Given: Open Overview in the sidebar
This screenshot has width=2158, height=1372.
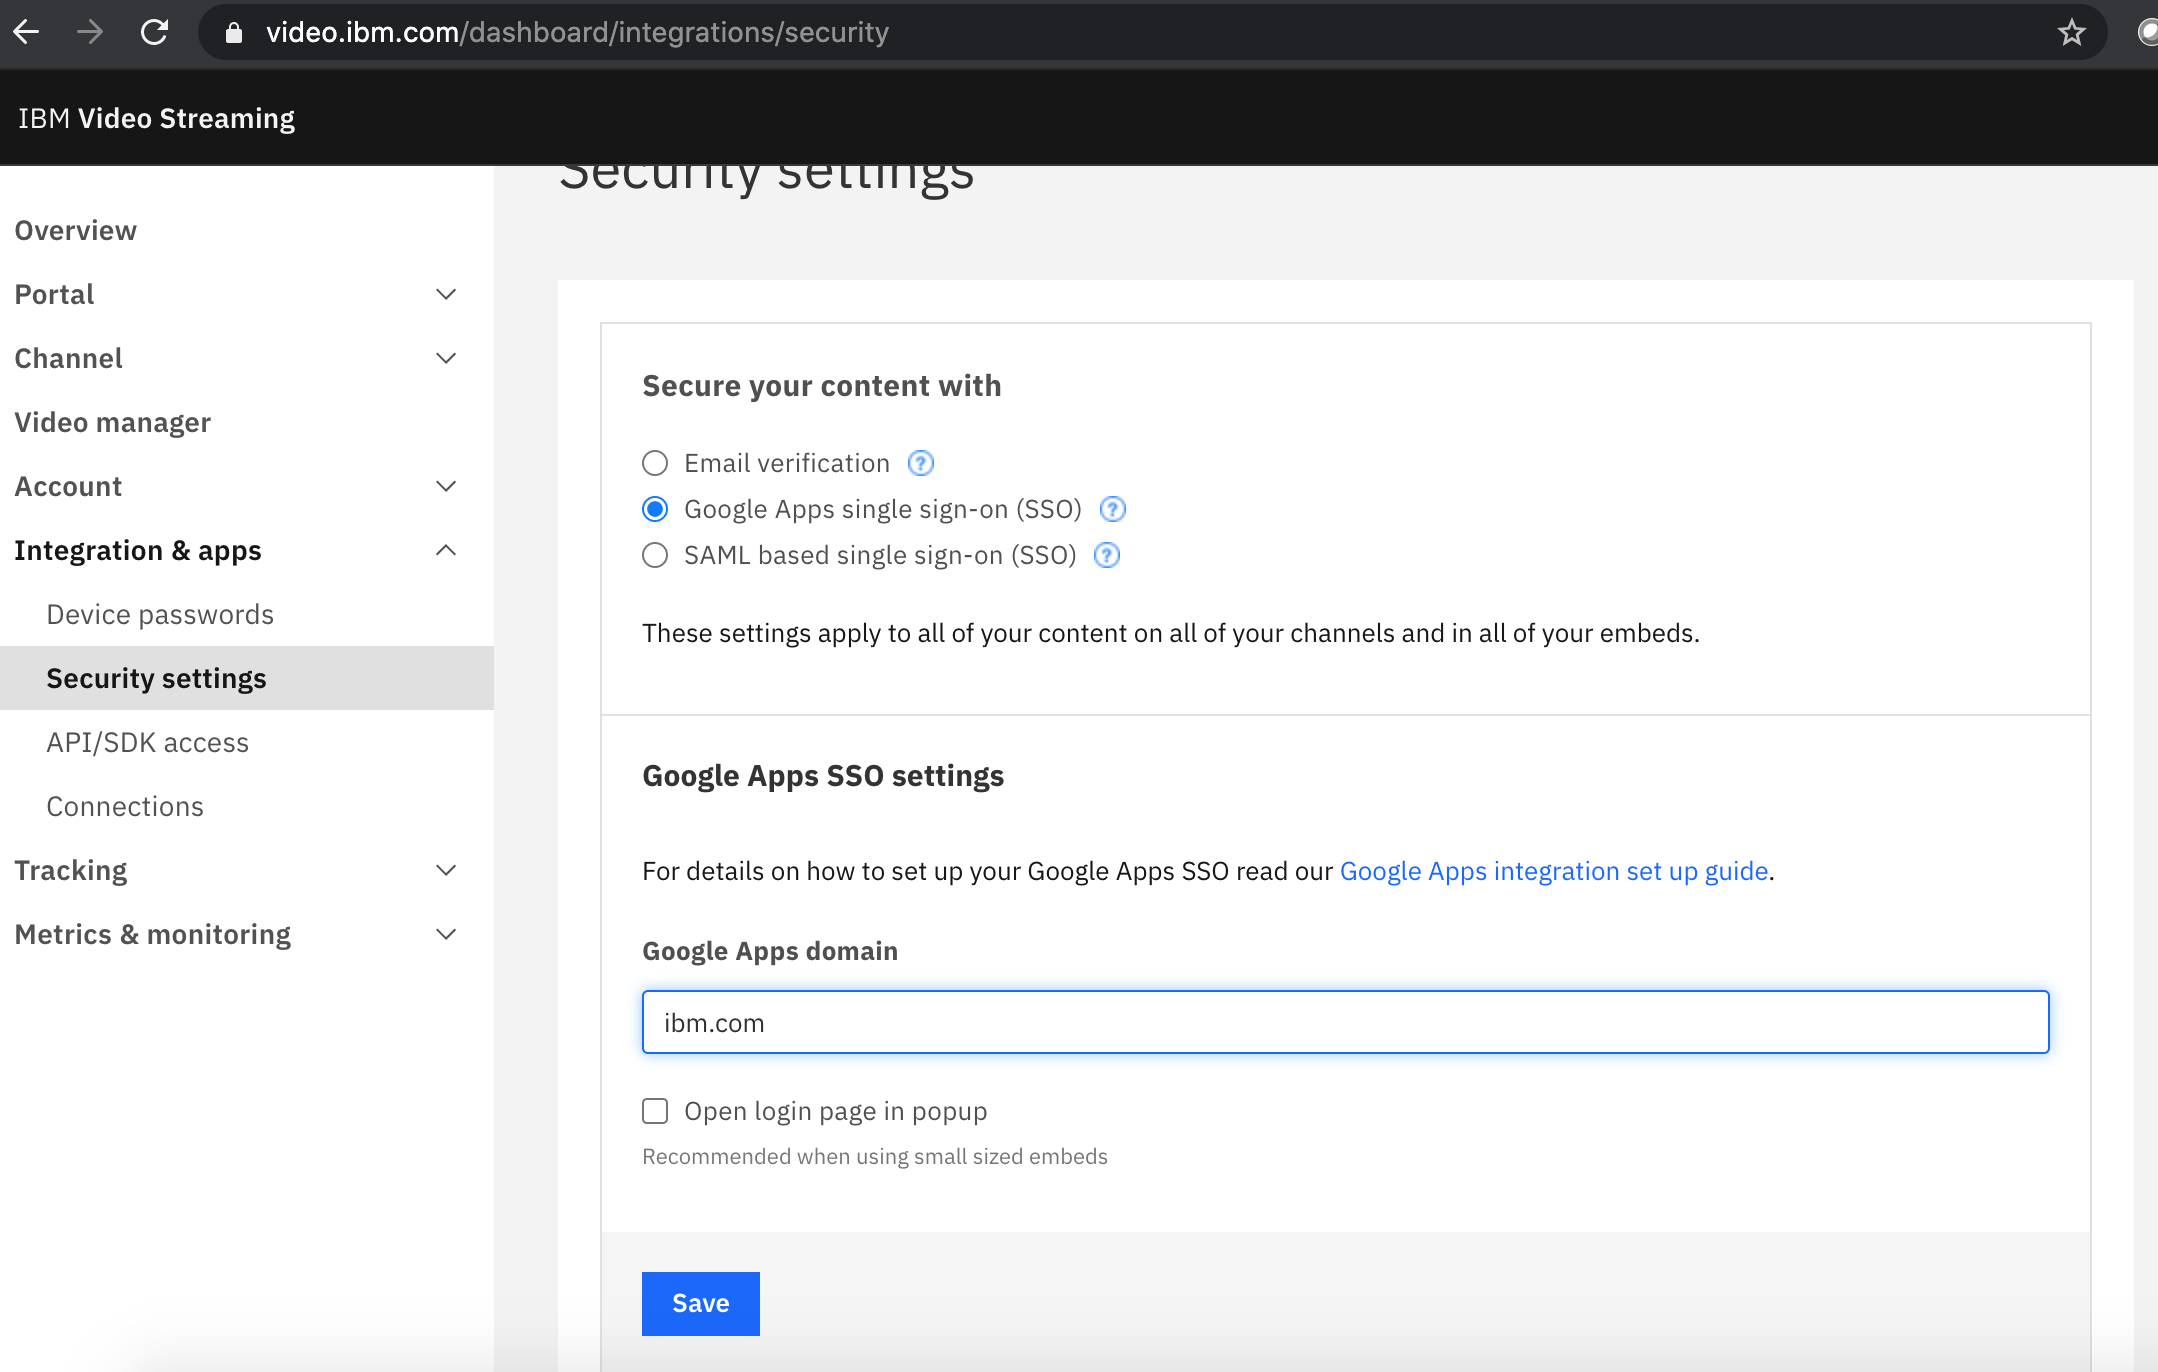Looking at the screenshot, I should (x=75, y=230).
